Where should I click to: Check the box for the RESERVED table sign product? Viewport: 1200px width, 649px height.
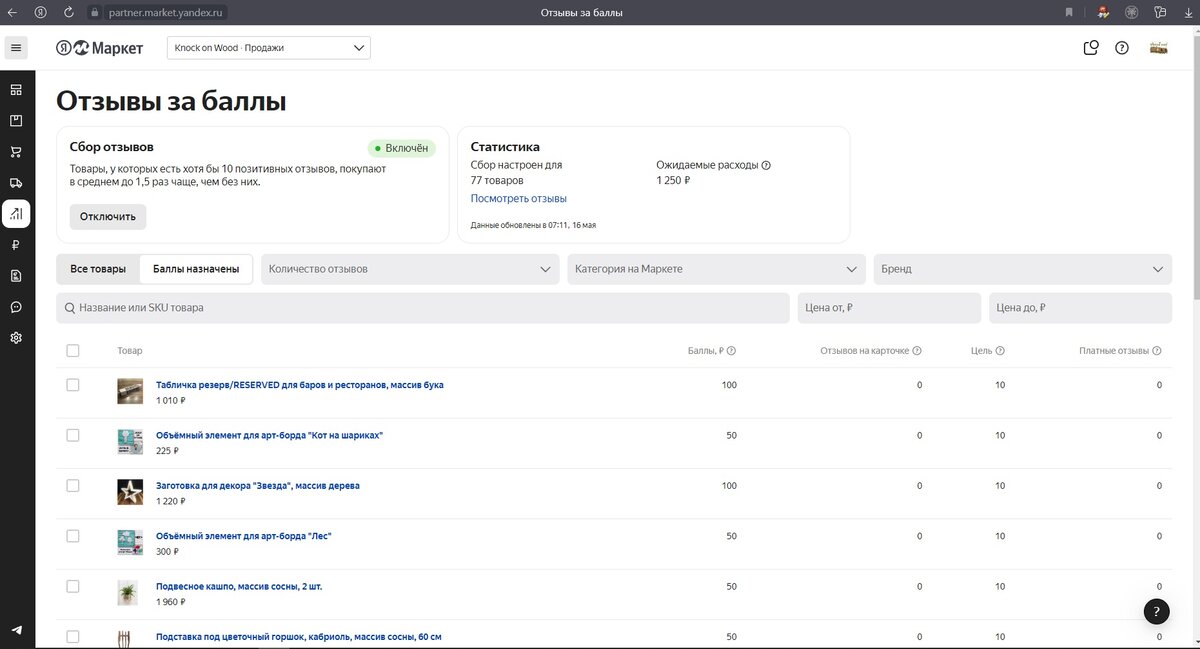click(x=72, y=385)
